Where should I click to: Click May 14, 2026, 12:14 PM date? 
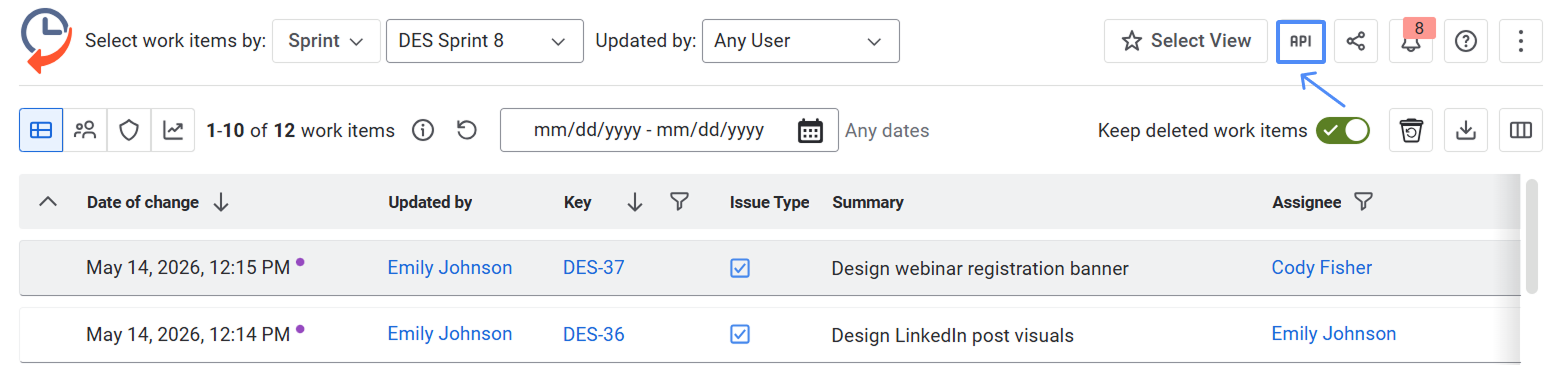click(188, 334)
